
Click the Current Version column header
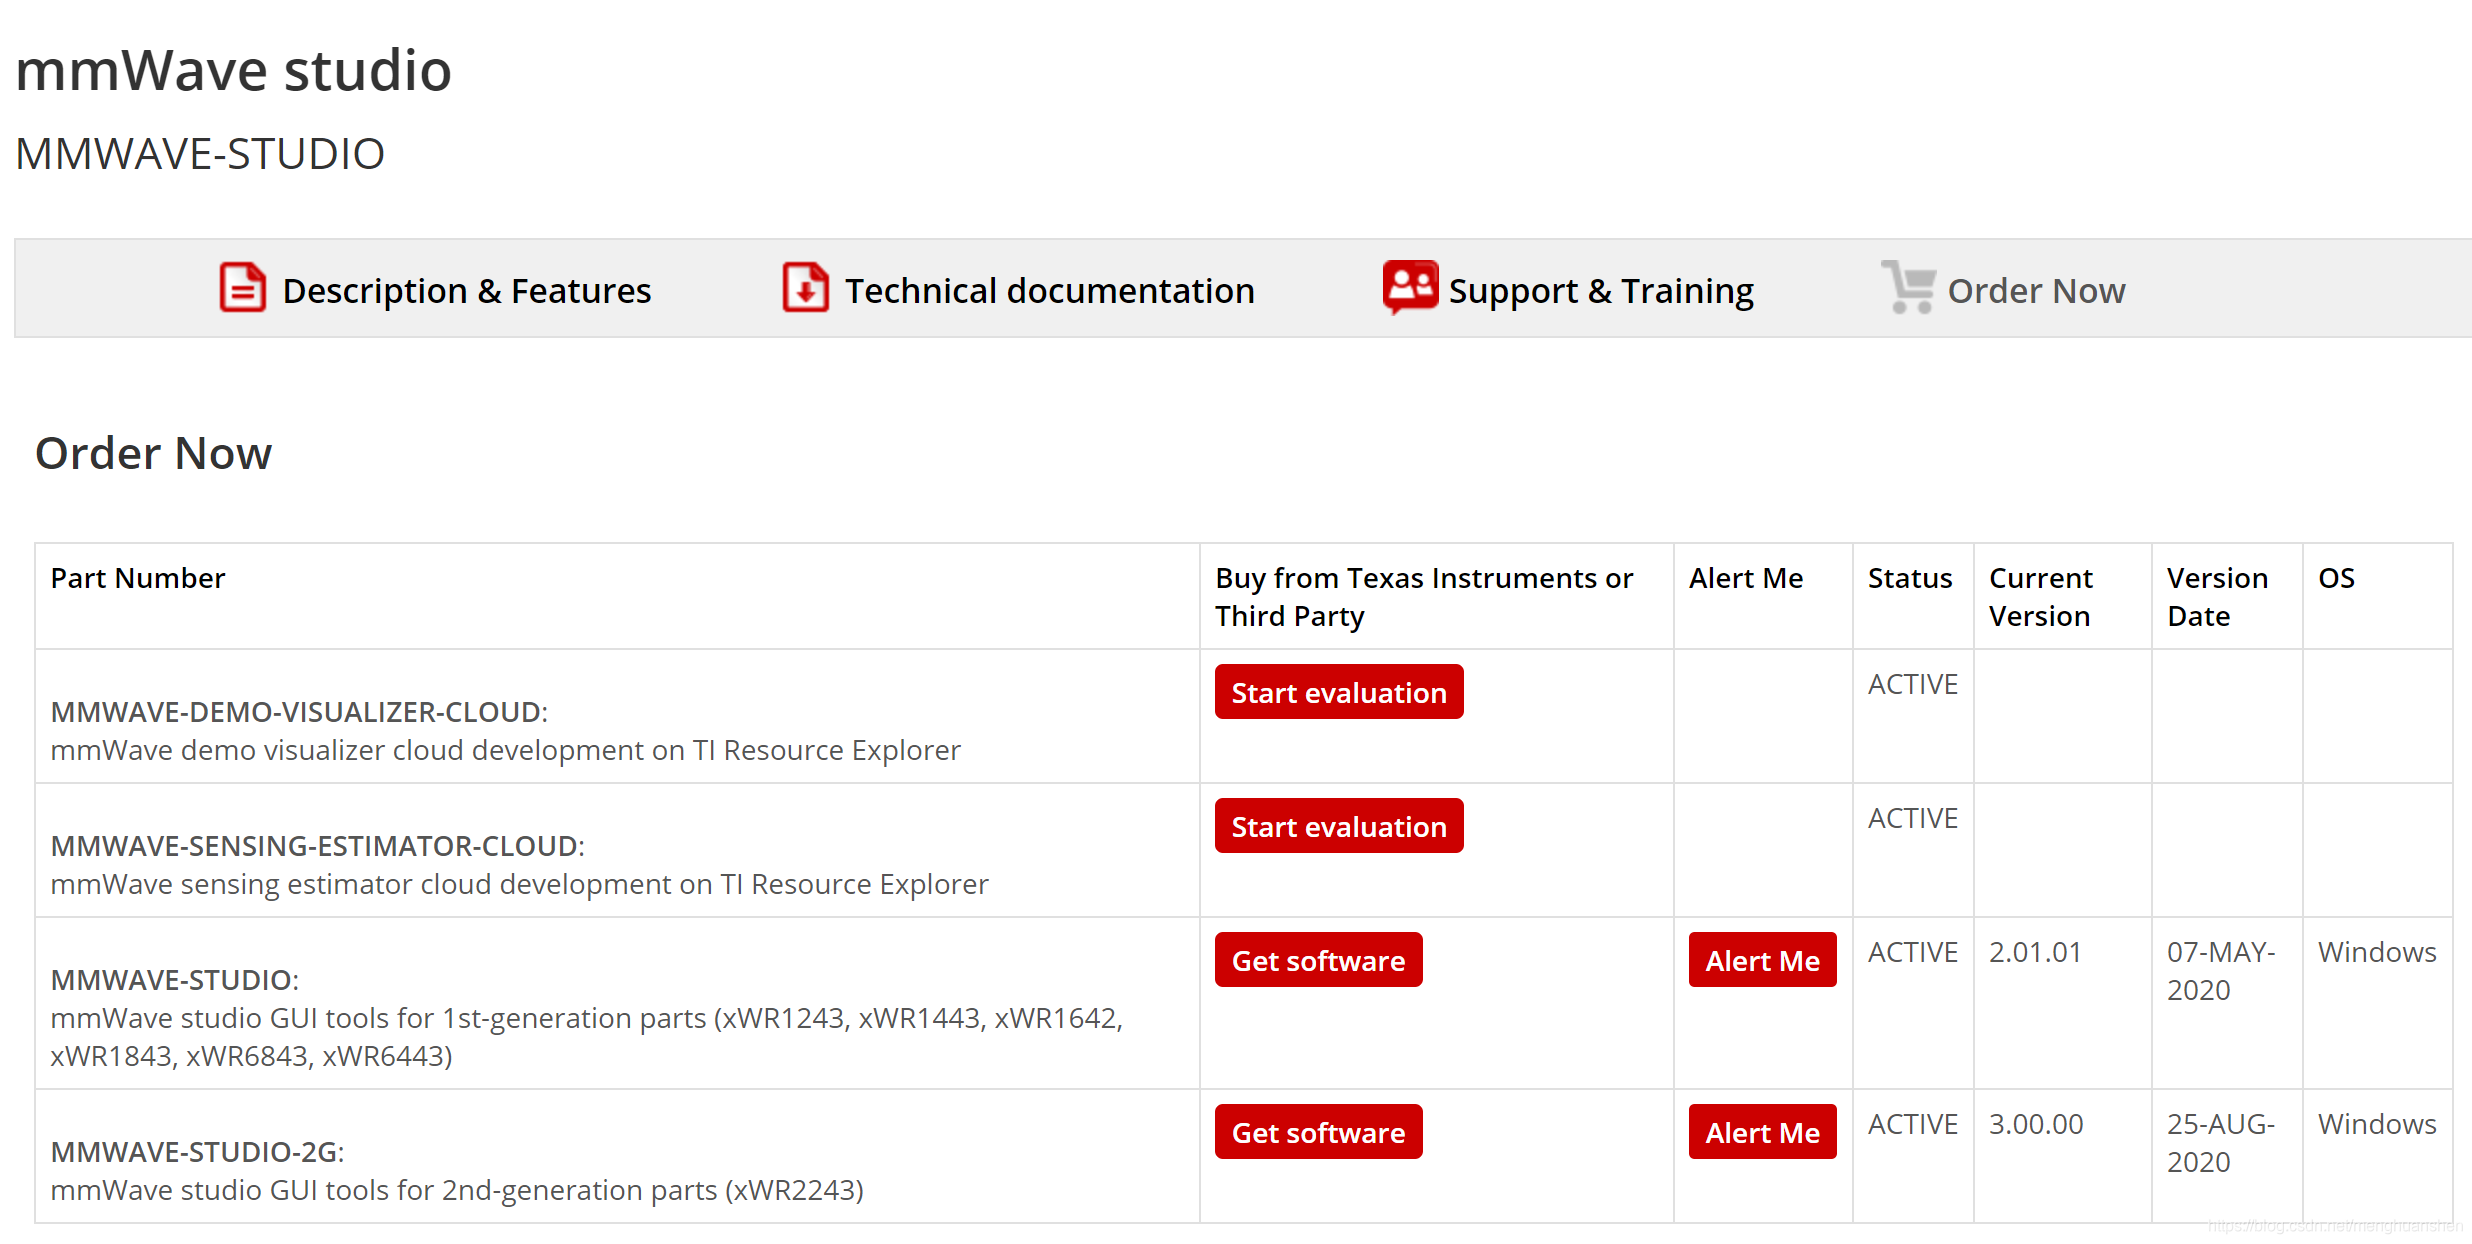click(2039, 597)
